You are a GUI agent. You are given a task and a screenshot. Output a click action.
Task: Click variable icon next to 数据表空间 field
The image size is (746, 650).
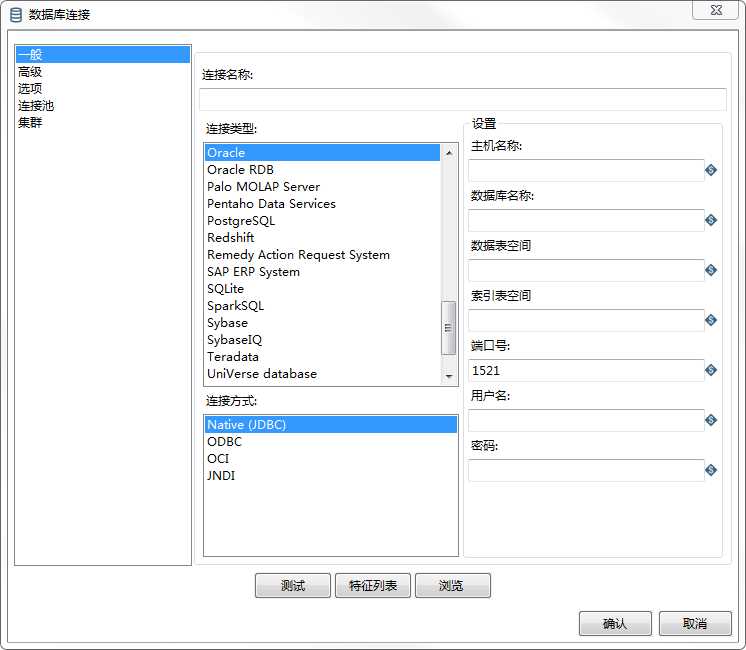pyautogui.click(x=711, y=270)
